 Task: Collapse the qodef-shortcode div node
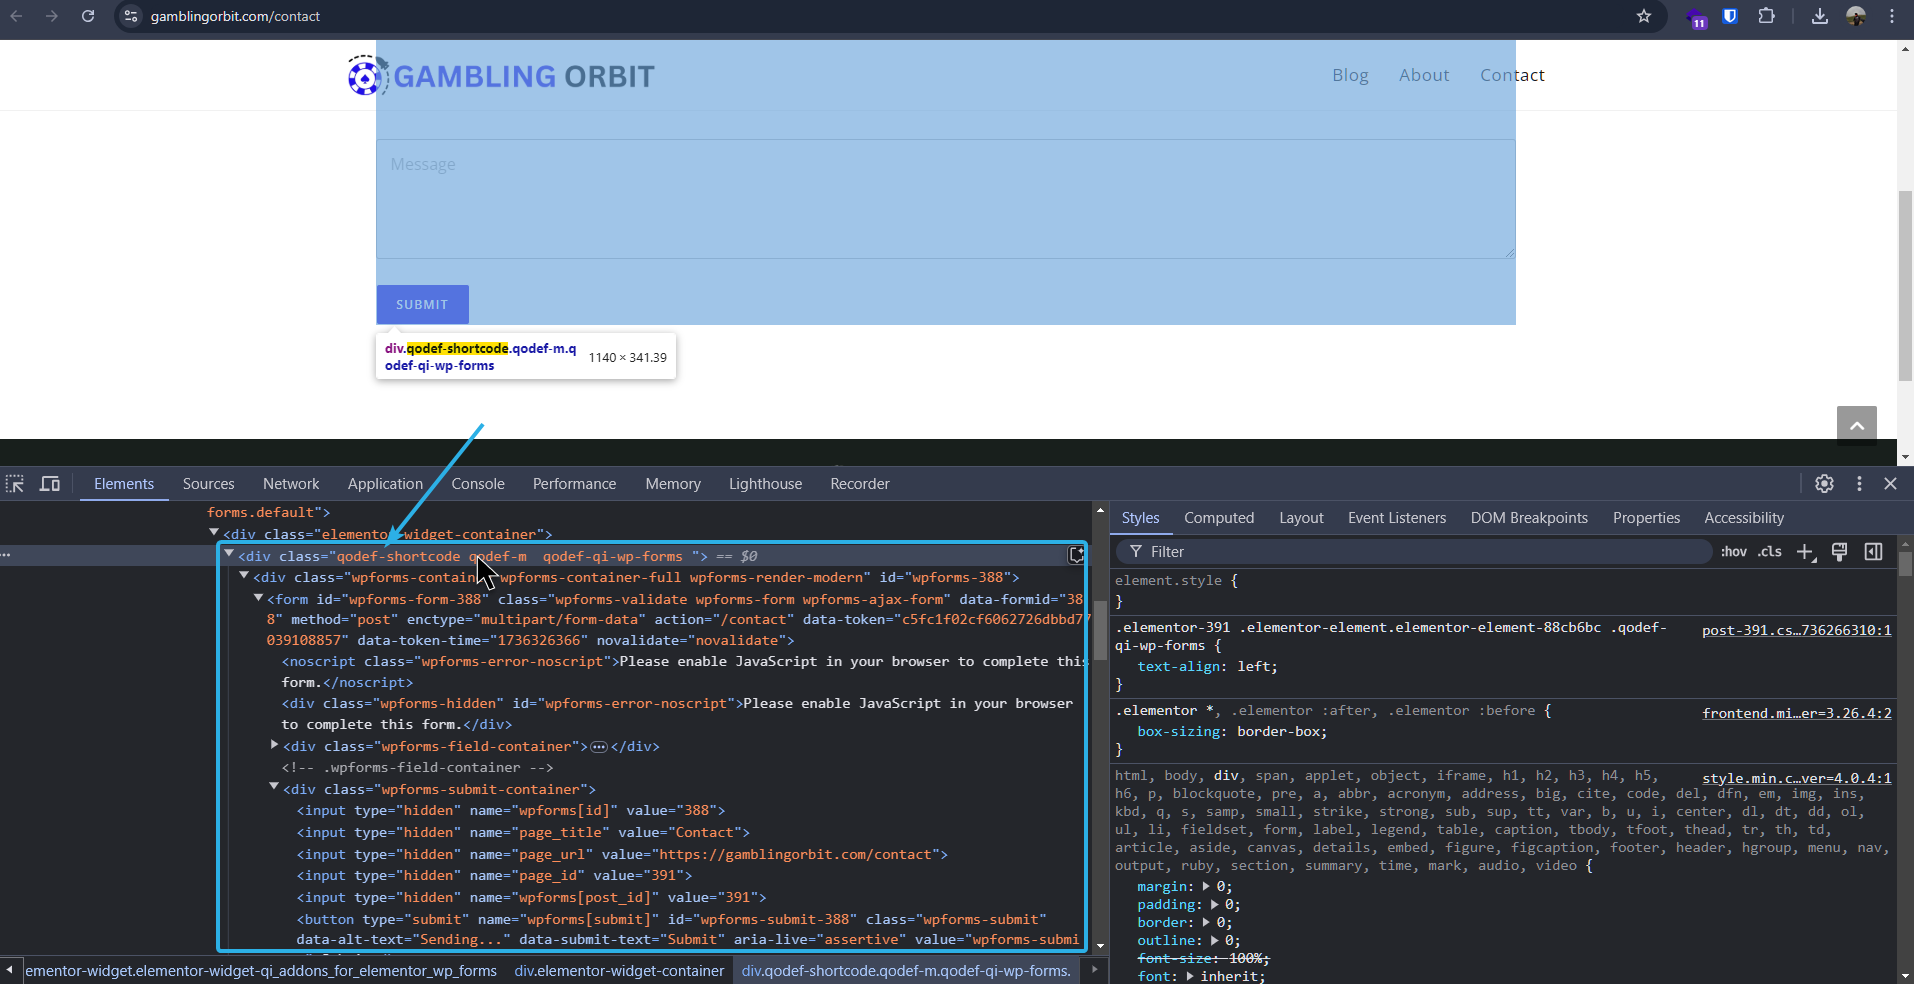click(x=229, y=554)
